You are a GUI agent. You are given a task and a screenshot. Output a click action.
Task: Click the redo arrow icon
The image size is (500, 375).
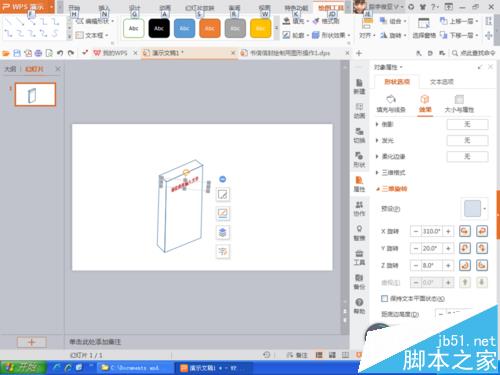(71, 53)
